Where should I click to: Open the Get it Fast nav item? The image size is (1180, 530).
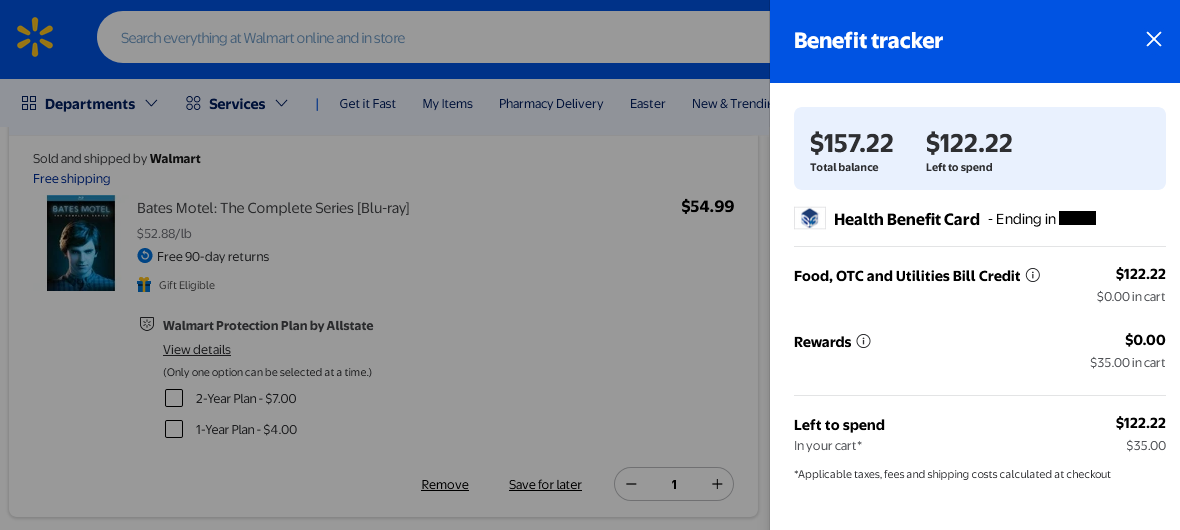pyautogui.click(x=367, y=104)
